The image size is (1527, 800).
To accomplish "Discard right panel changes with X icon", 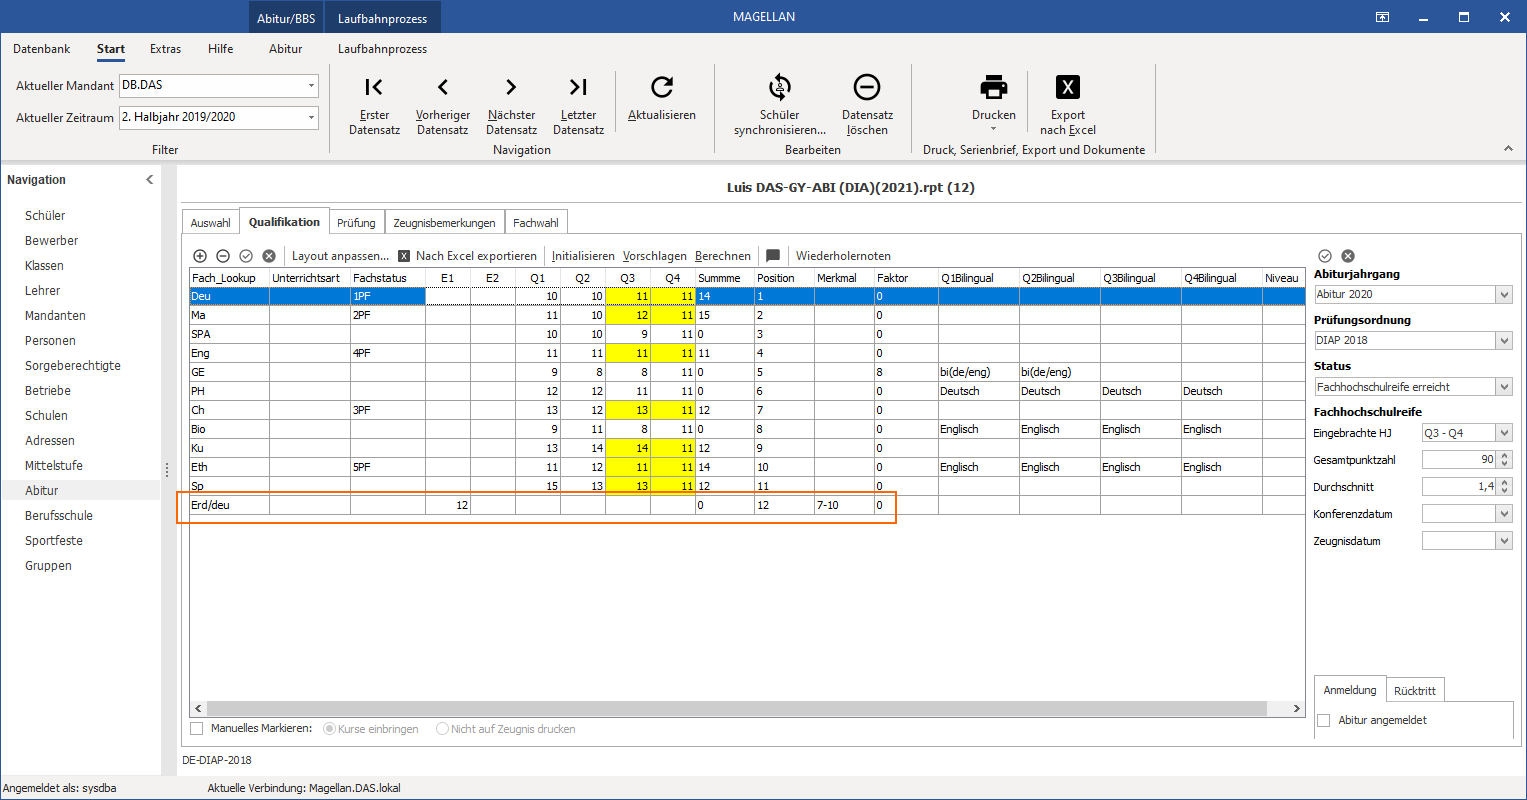I will (1348, 256).
